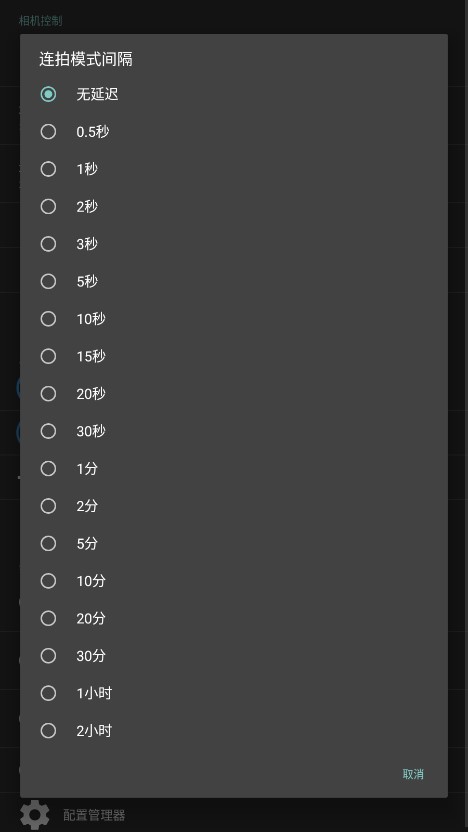Viewport: 468px width, 832px height.
Task: Click the 取消 cancel button
Action: 413,774
